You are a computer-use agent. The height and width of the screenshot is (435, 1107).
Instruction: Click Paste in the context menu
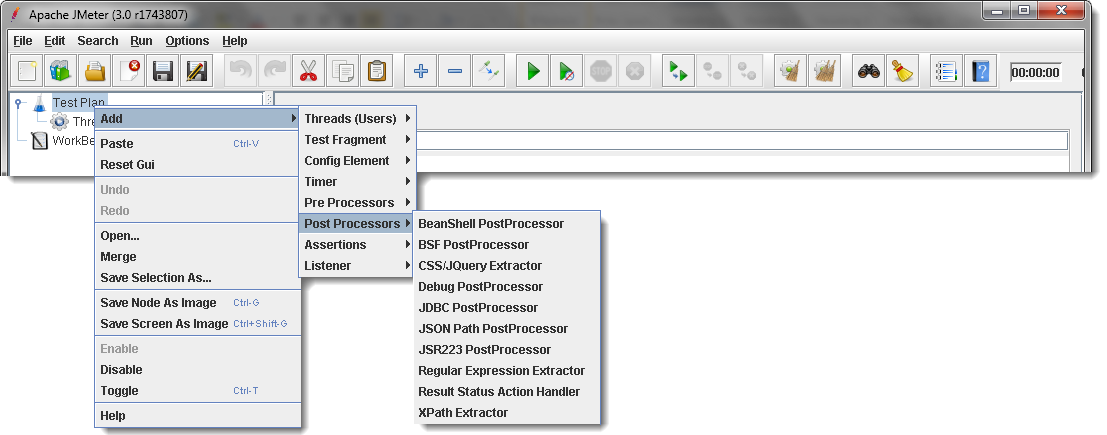pyautogui.click(x=198, y=144)
